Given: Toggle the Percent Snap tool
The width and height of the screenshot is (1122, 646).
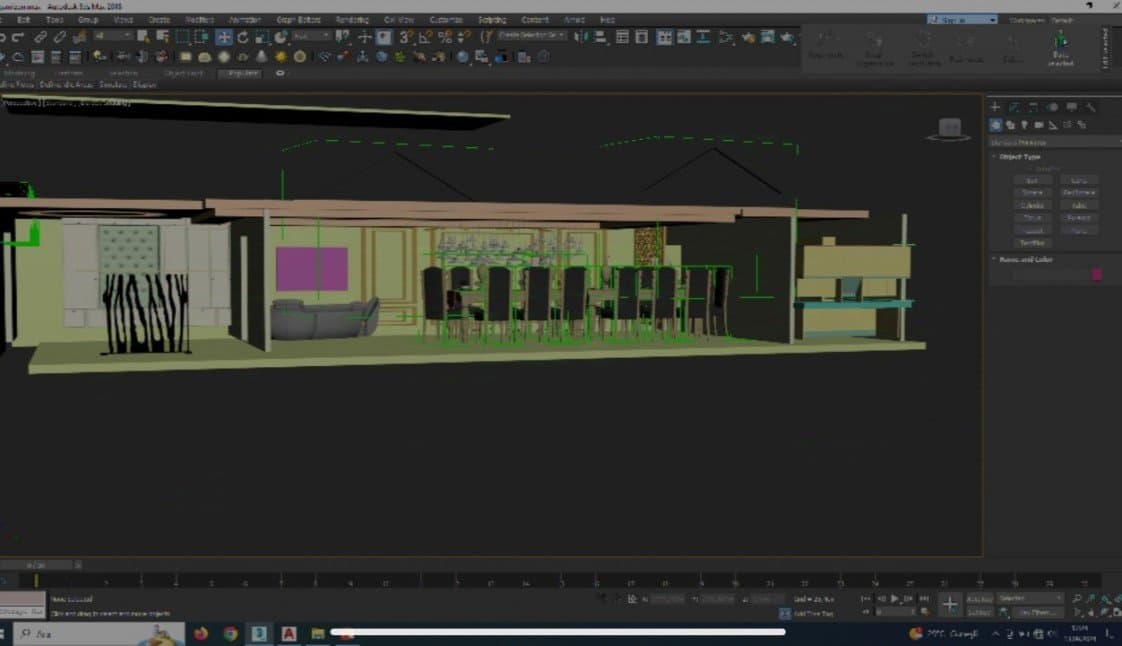Looking at the screenshot, I should click(445, 37).
